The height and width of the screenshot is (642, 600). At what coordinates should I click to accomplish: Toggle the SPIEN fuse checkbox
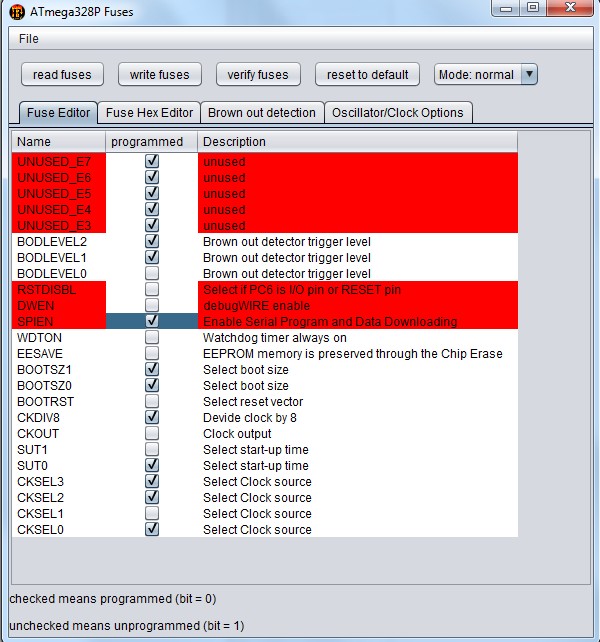[152, 321]
